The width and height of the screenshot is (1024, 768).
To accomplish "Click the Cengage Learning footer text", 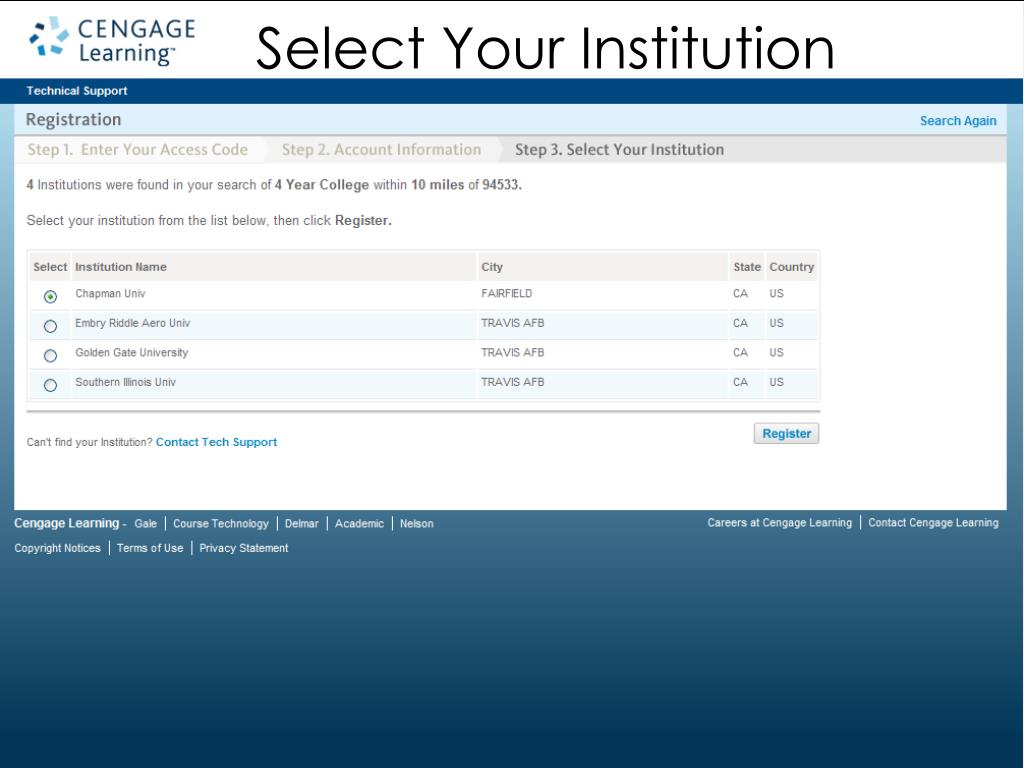I will [67, 523].
